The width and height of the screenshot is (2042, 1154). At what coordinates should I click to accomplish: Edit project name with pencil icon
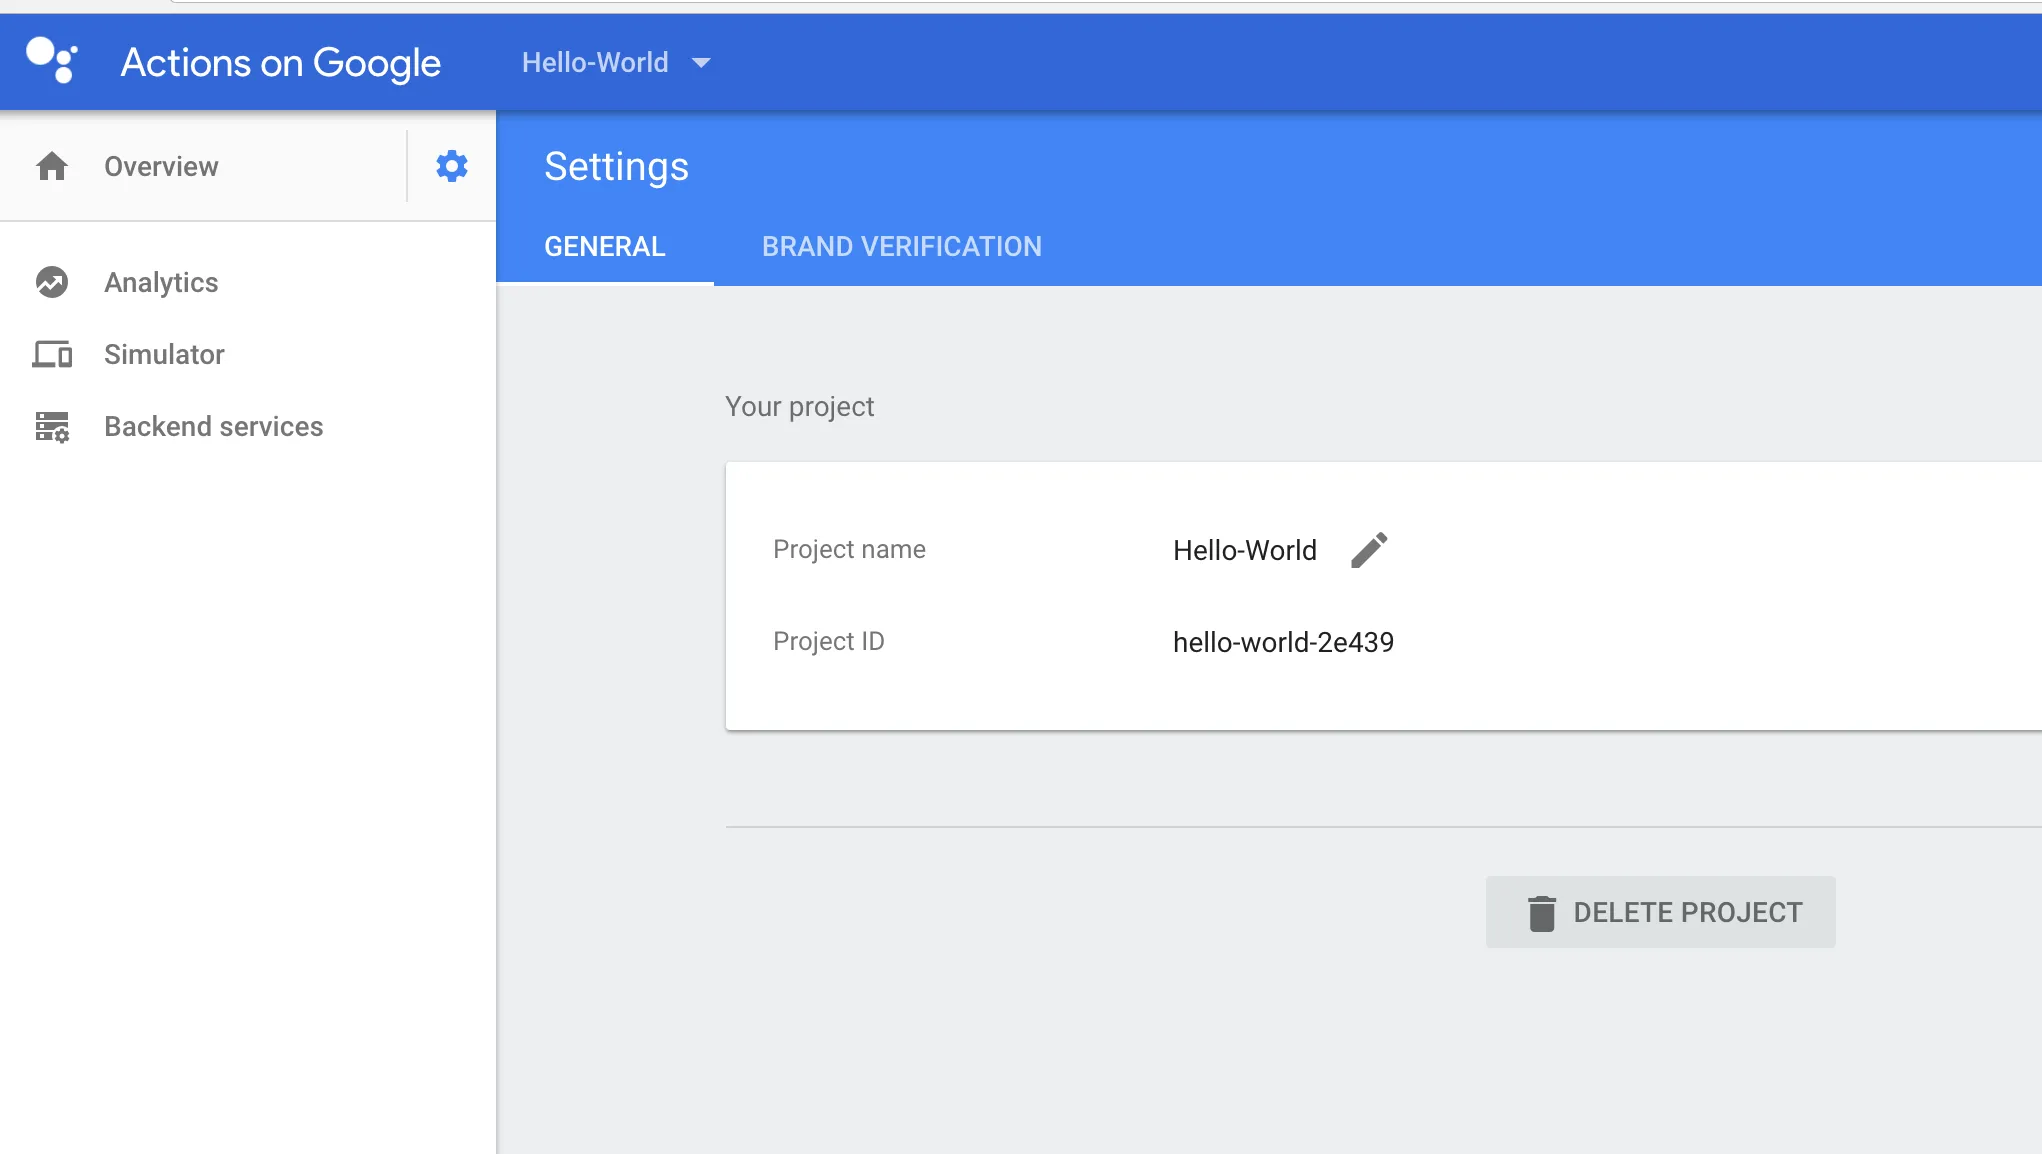(1369, 550)
